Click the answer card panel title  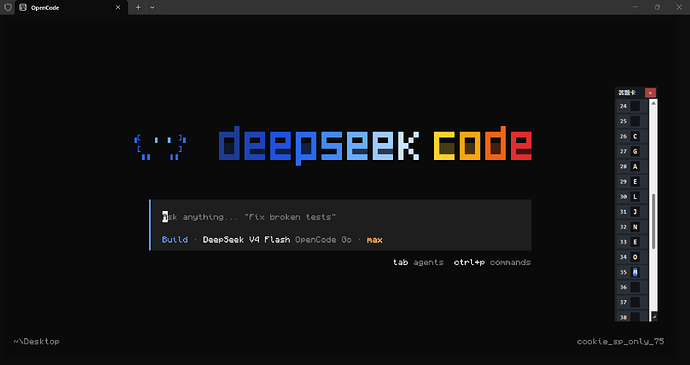[x=627, y=93]
